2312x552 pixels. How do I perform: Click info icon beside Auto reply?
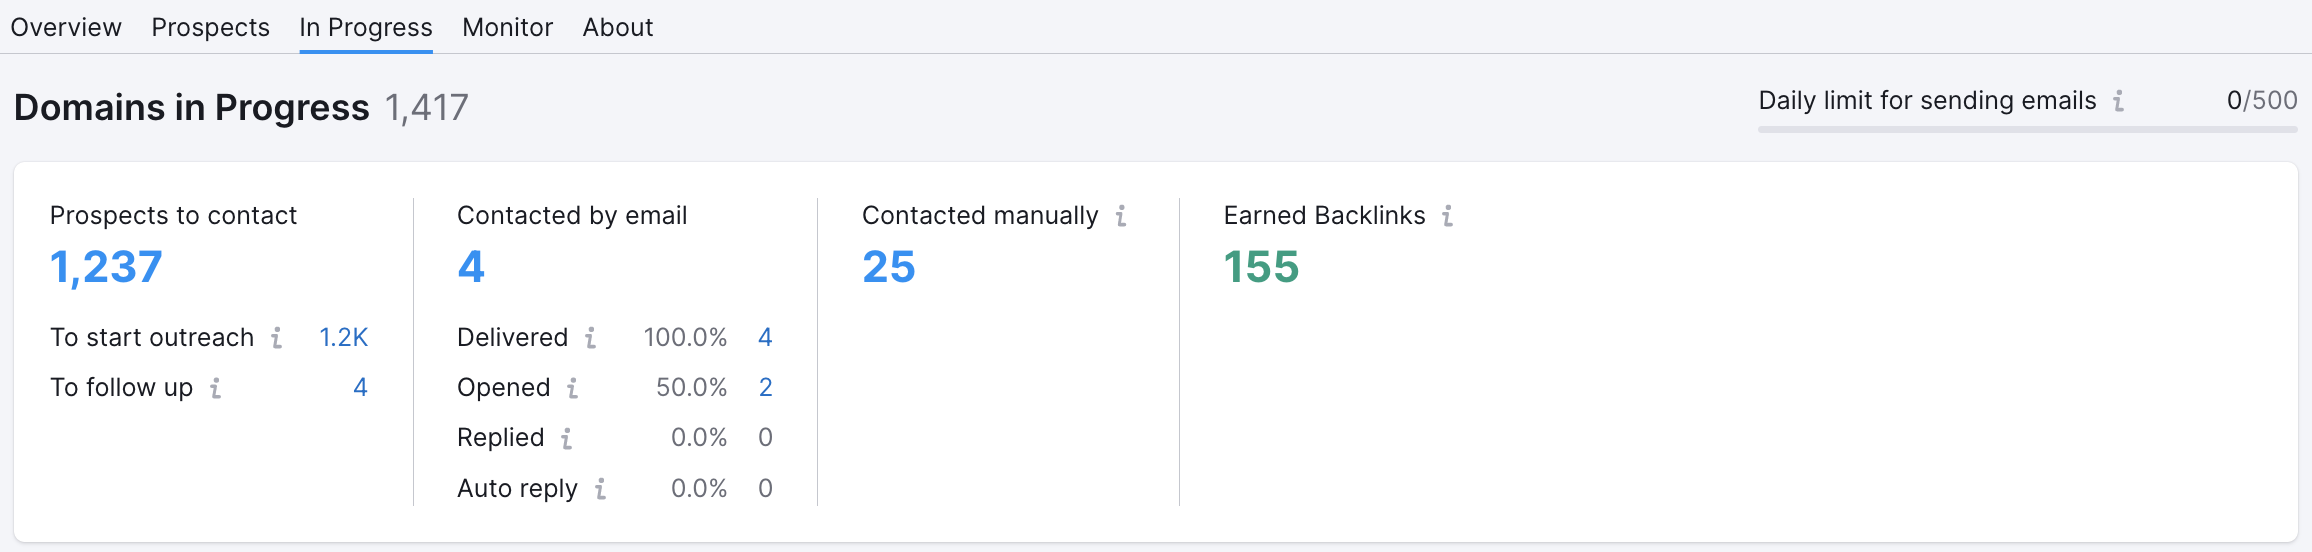coord(600,489)
